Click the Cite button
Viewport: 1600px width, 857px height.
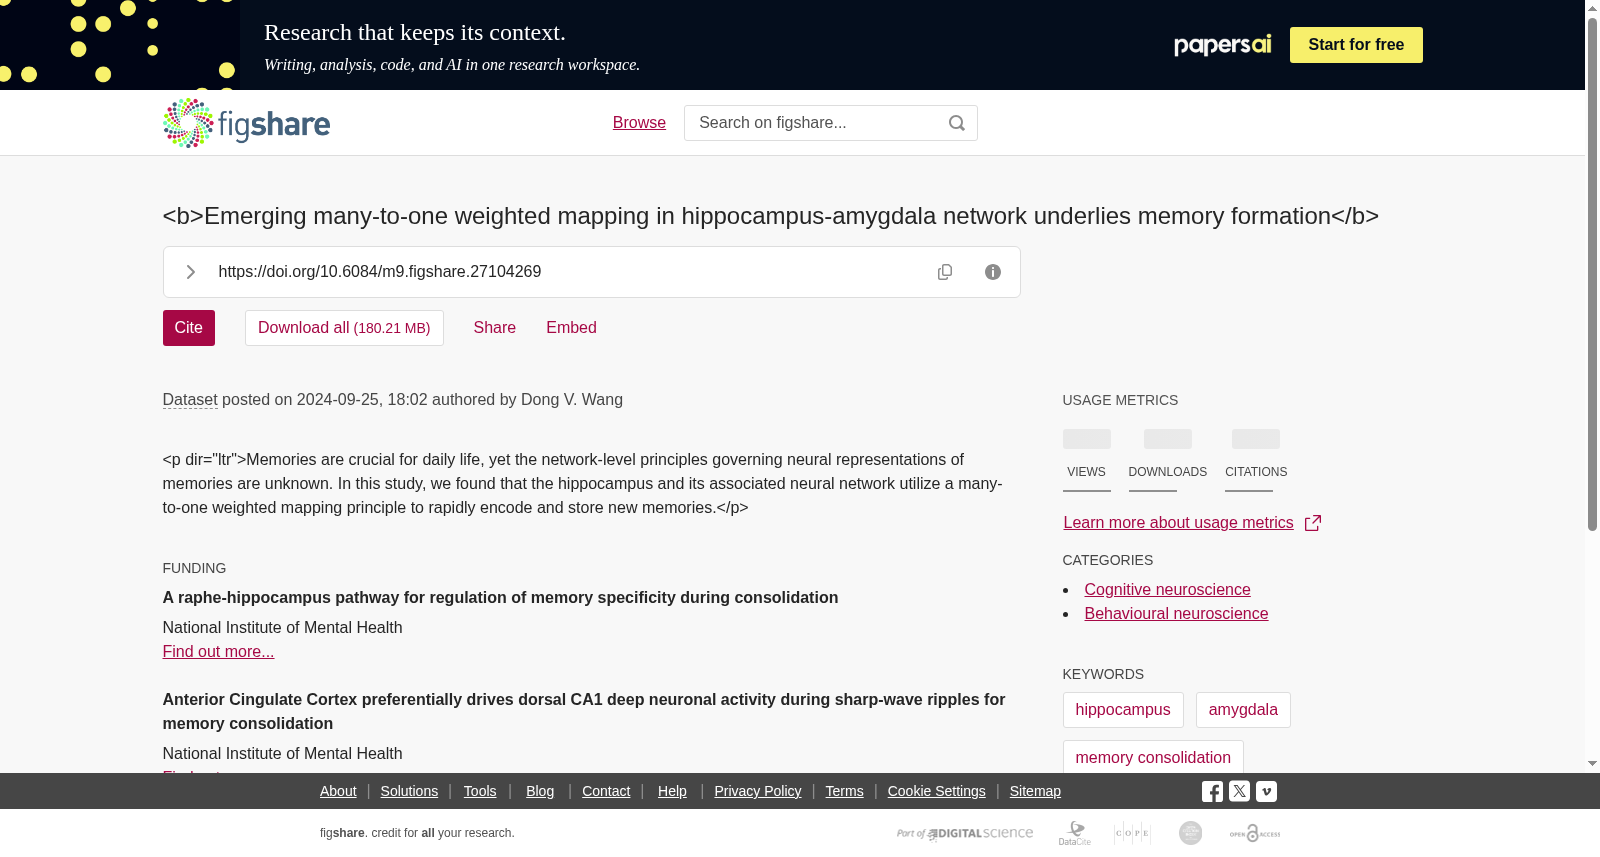189,328
